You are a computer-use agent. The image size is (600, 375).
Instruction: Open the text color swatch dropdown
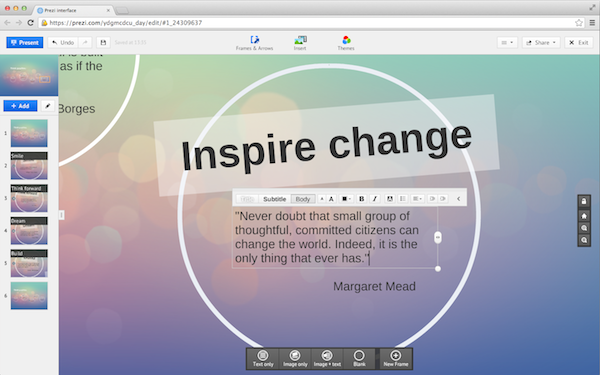346,199
